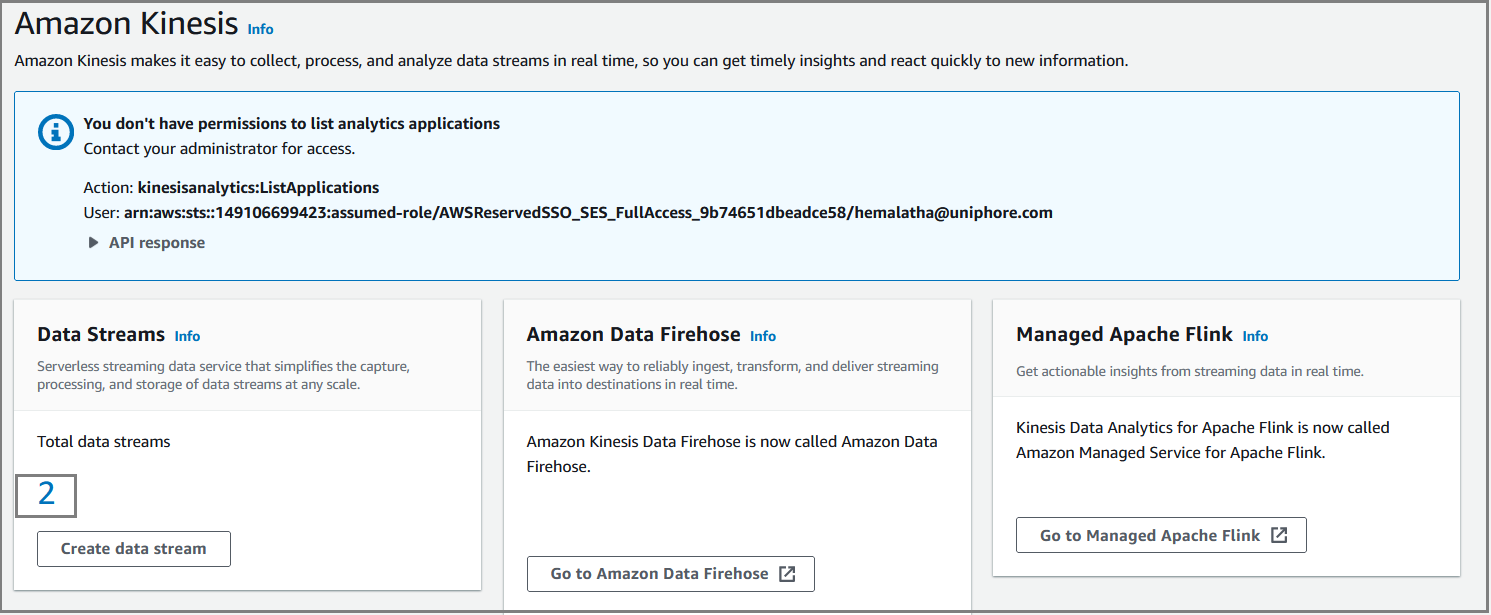
Task: Open the Info link next to Amazon Data Firehose
Action: coord(763,336)
